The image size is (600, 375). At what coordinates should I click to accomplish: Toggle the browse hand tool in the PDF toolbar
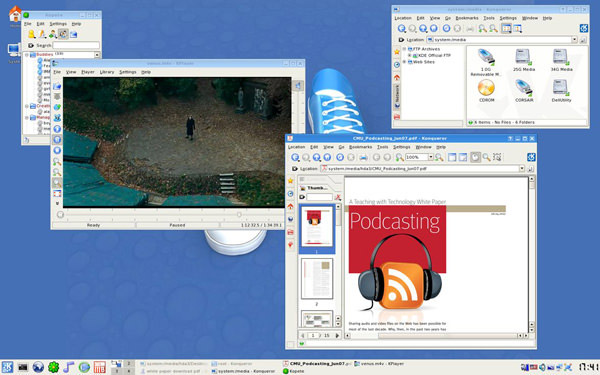(x=475, y=157)
